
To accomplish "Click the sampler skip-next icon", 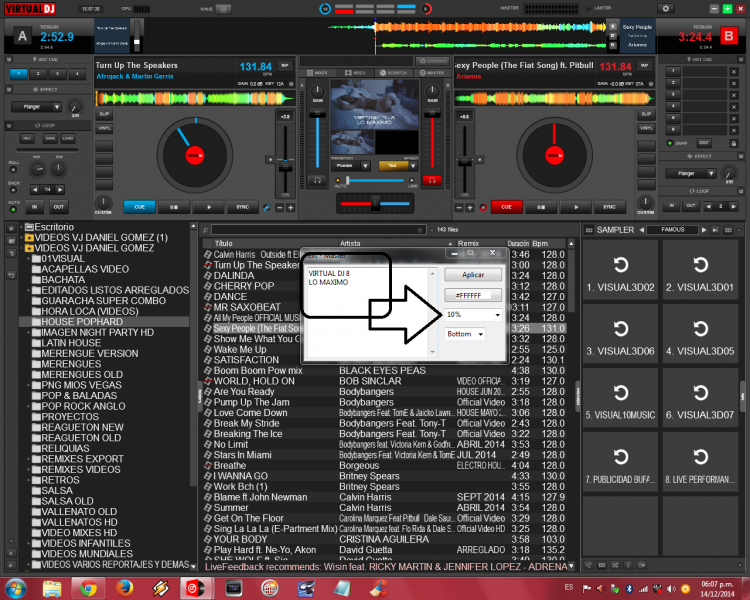I will tap(715, 230).
